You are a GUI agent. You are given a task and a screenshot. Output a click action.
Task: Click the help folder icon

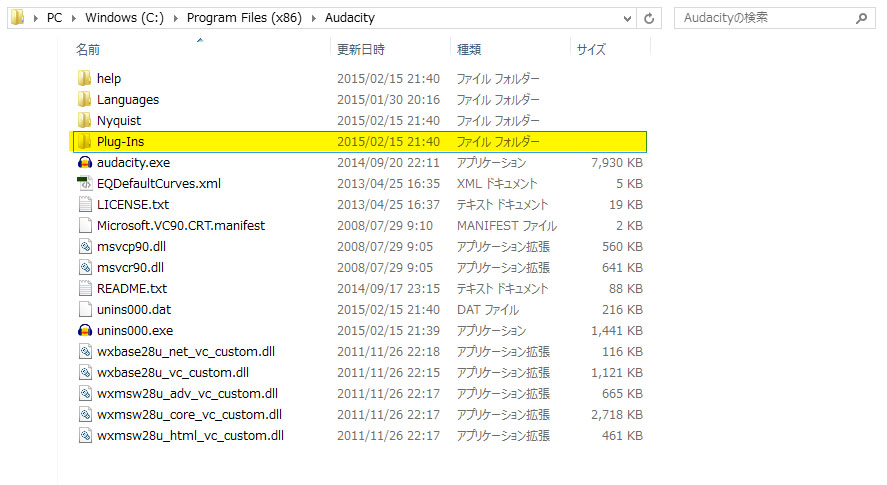pyautogui.click(x=84, y=78)
